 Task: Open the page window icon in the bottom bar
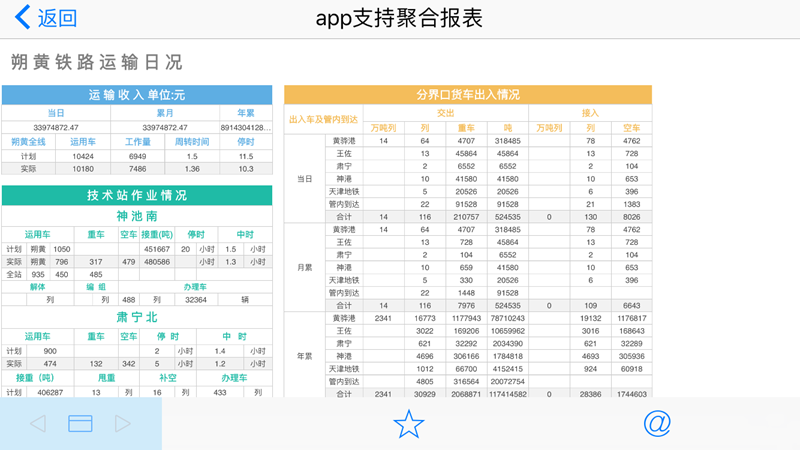pyautogui.click(x=80, y=423)
